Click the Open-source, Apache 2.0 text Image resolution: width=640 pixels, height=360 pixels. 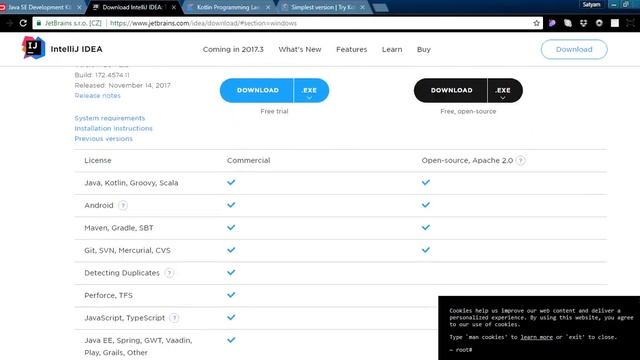pos(467,160)
